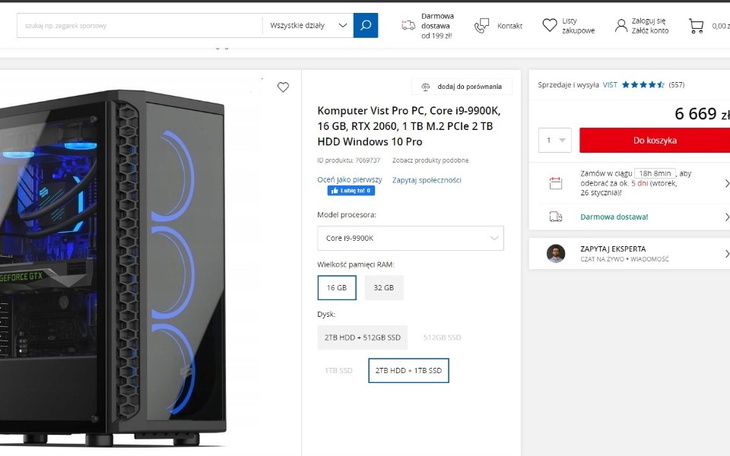Image resolution: width=730 pixels, height=456 pixels.
Task: Click the free delivery truck icon
Action: [408, 25]
